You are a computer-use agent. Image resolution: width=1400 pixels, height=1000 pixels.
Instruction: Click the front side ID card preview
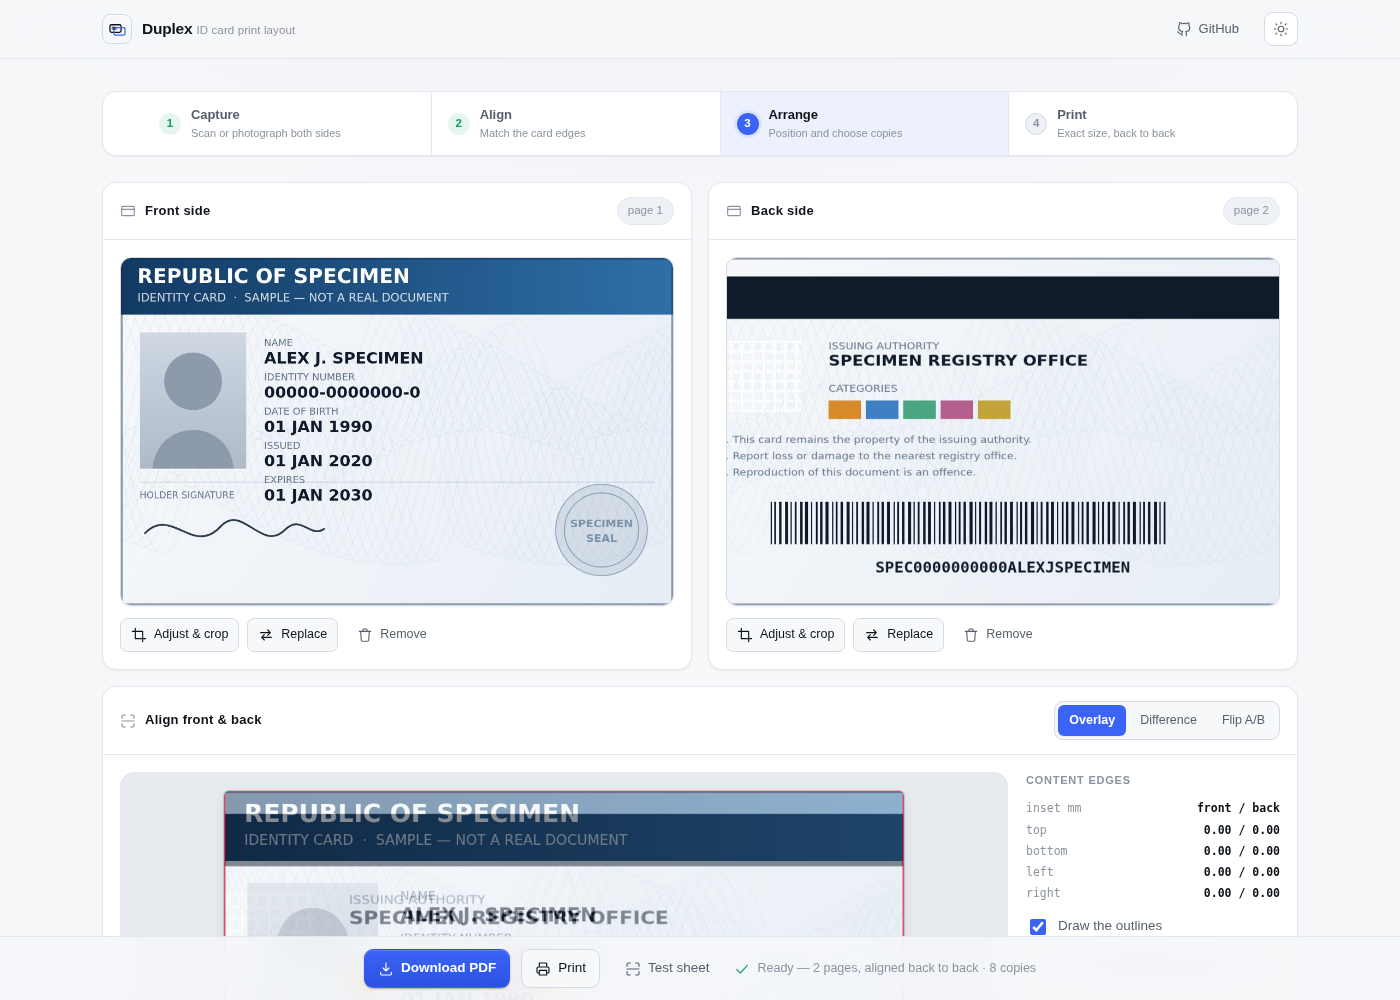point(397,431)
